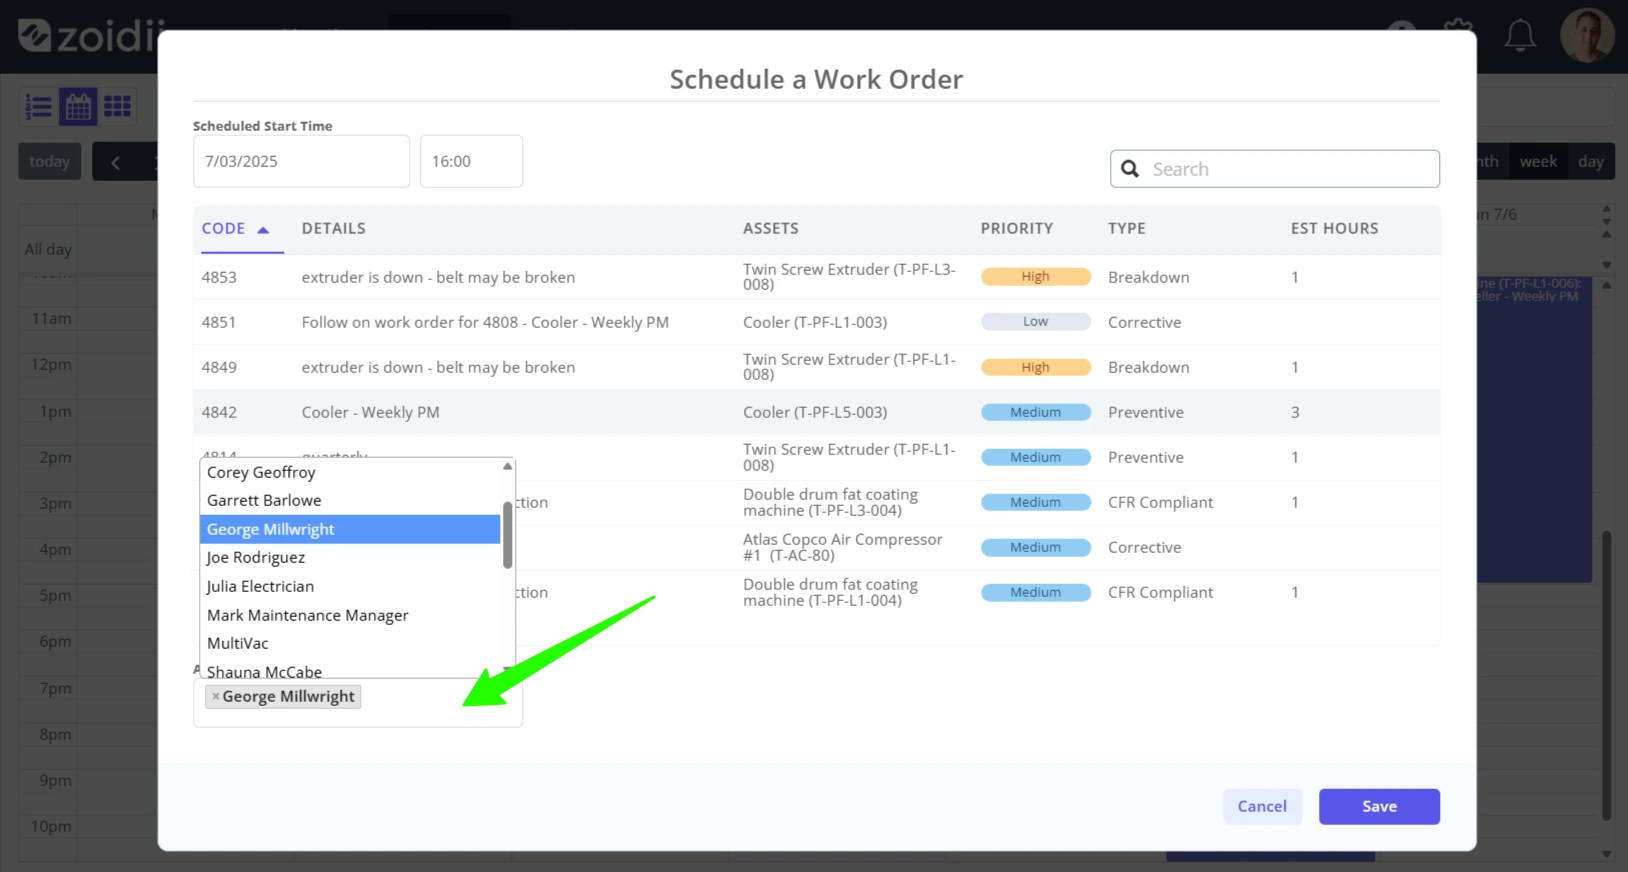The image size is (1628, 872).
Task: Select work order 4853 row
Action: (x=816, y=277)
